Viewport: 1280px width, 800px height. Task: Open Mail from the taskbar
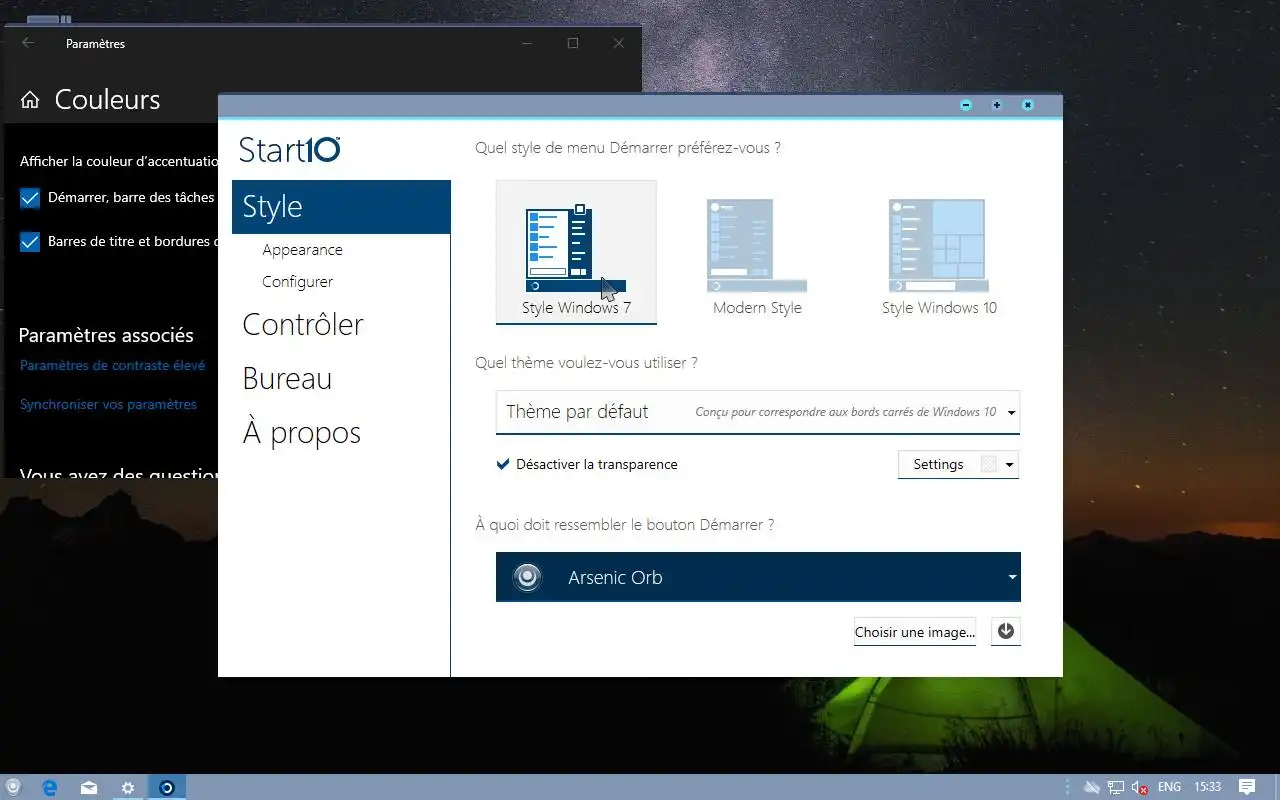coord(89,788)
